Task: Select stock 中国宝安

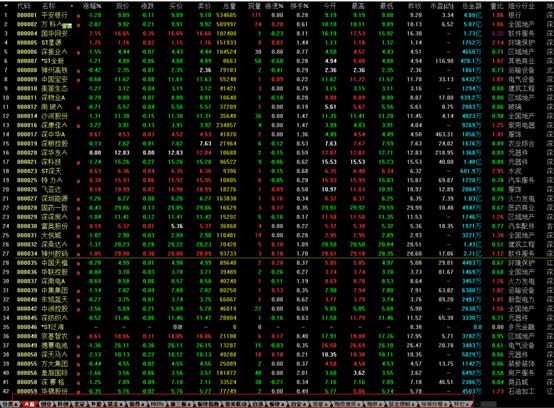Action: pyautogui.click(x=54, y=79)
